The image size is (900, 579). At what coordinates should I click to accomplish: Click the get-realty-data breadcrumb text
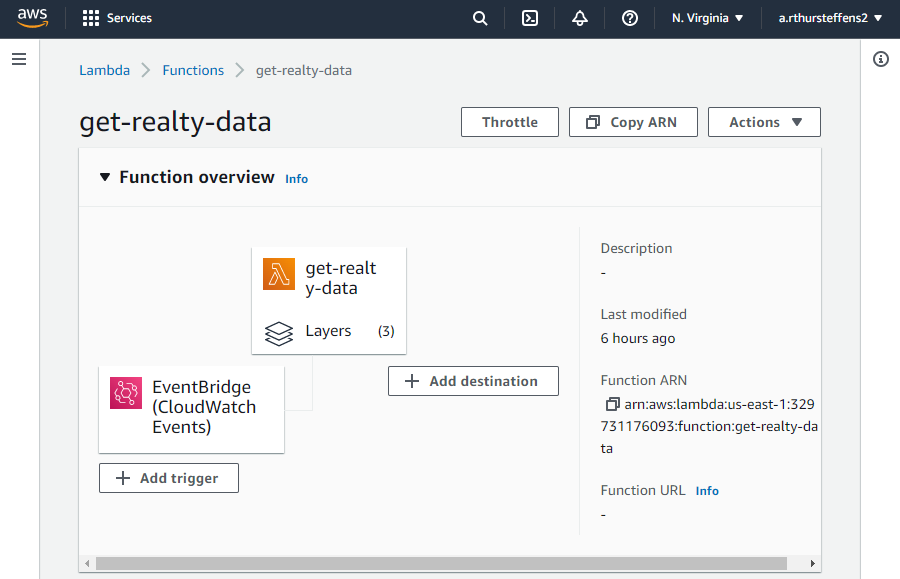pyautogui.click(x=304, y=71)
